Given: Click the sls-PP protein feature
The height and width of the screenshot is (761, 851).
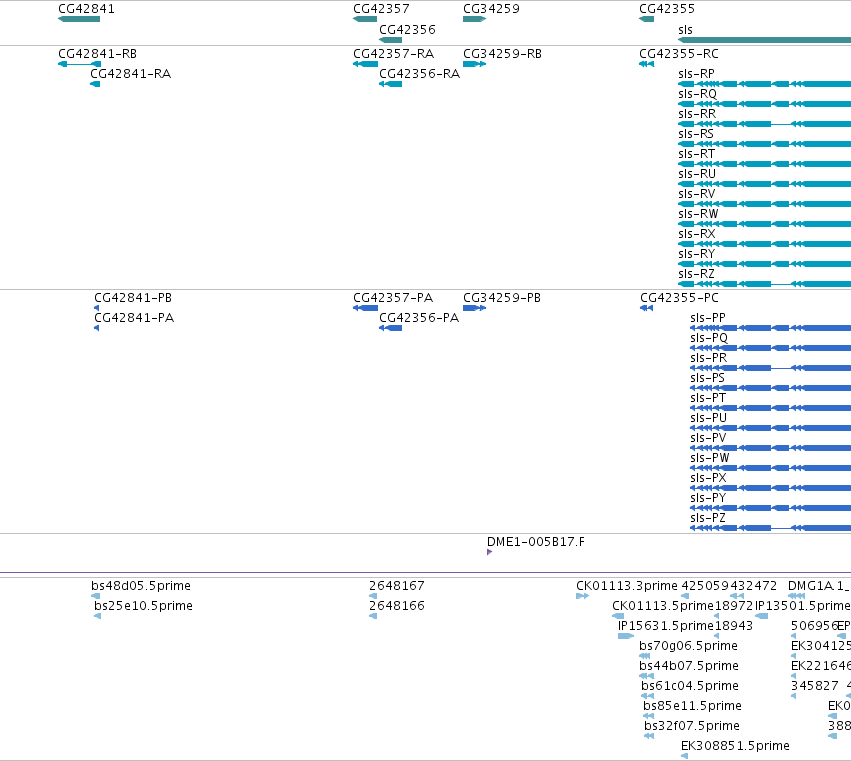Looking at the screenshot, I should [771, 328].
